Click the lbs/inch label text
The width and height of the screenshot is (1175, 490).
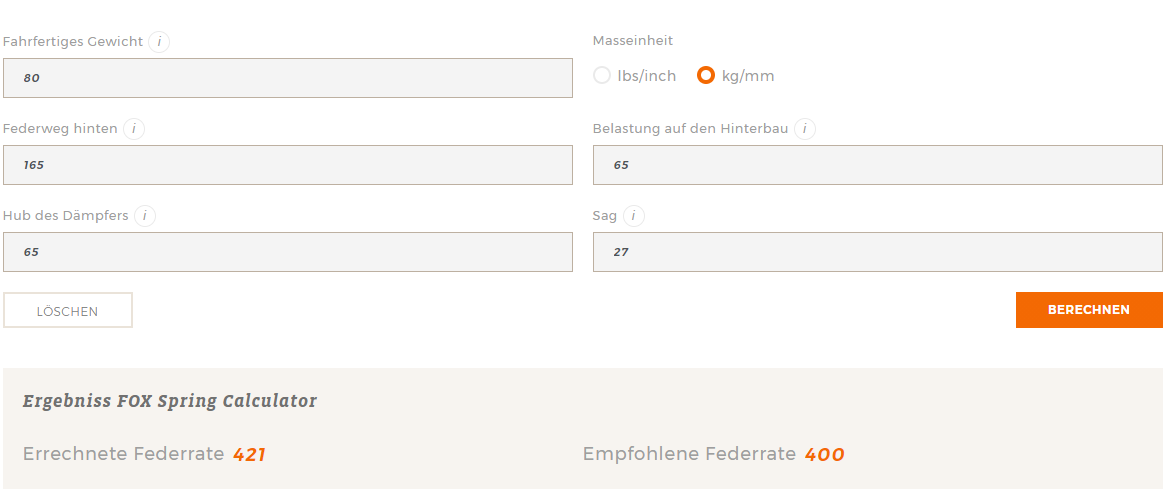647,76
